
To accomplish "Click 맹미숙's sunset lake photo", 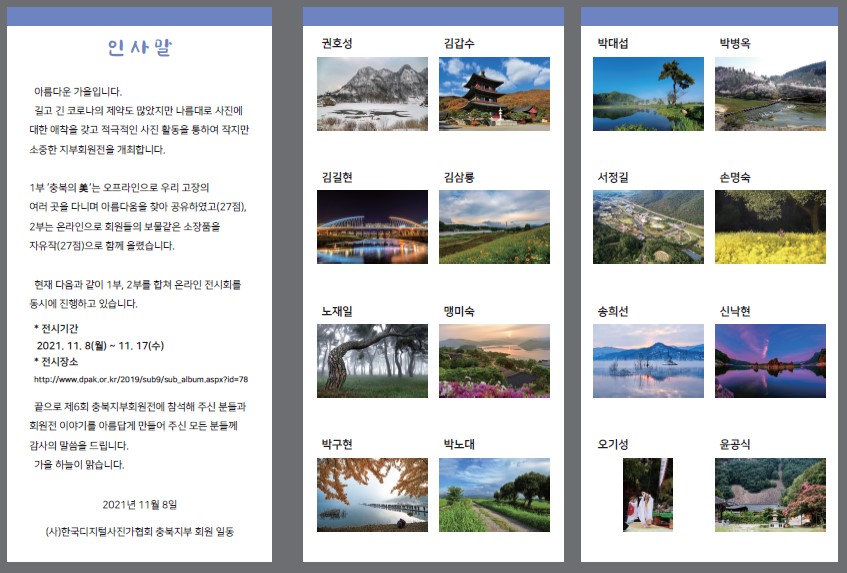I will click(494, 361).
